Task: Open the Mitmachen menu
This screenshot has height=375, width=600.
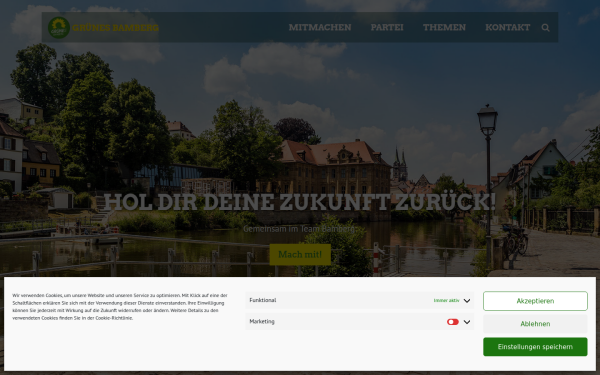Action: (320, 28)
